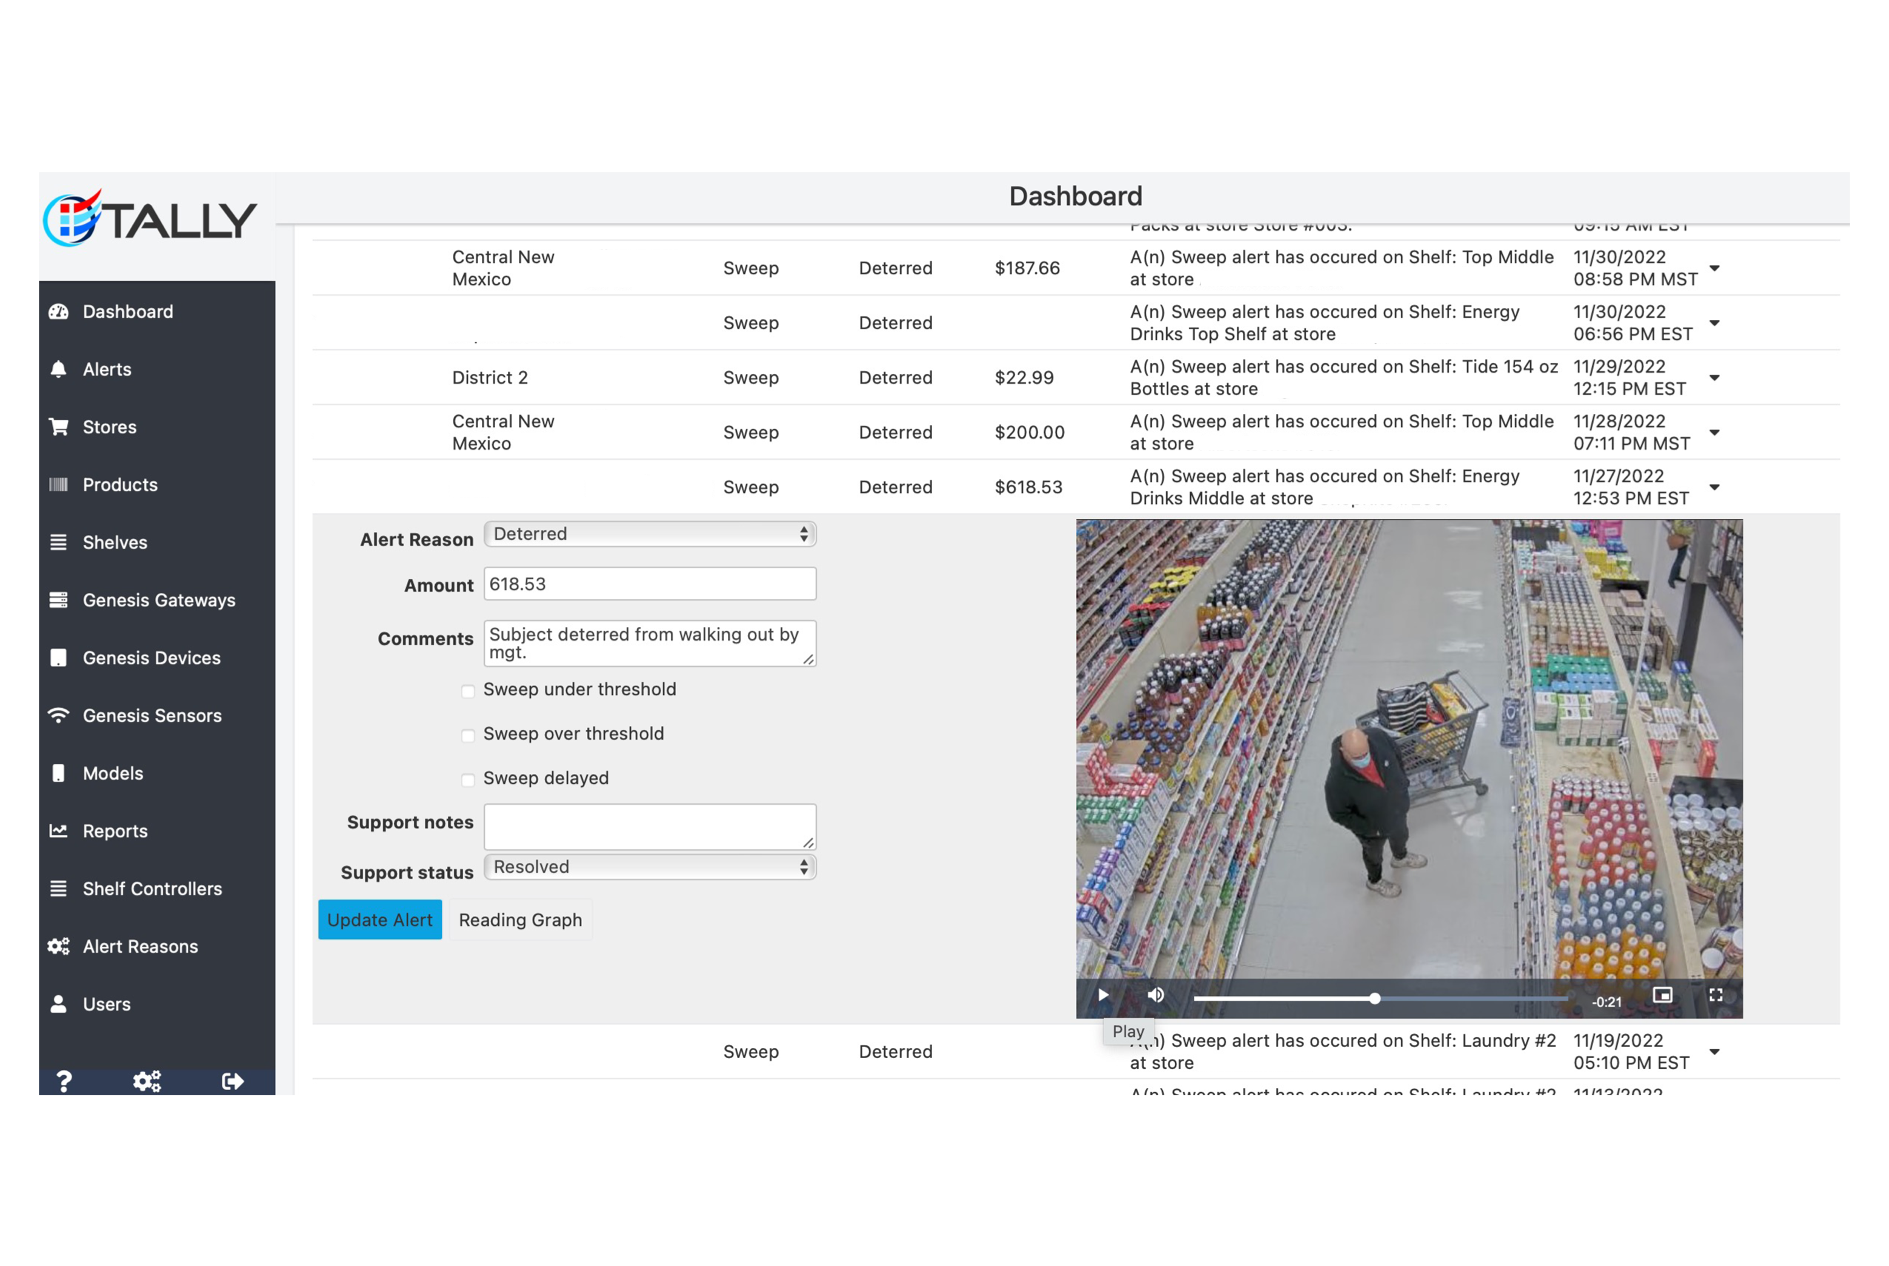The image size is (1889, 1266).
Task: Open the Reading Graph
Action: (x=520, y=920)
